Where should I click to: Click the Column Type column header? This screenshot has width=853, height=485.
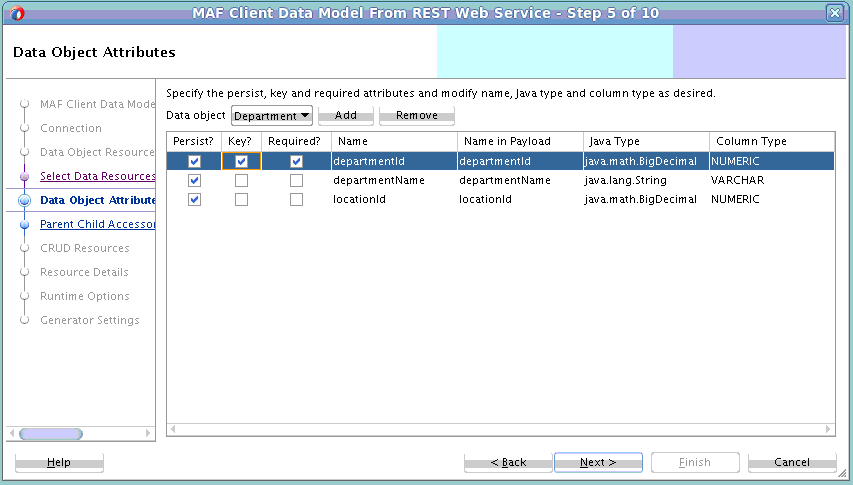click(x=772, y=141)
